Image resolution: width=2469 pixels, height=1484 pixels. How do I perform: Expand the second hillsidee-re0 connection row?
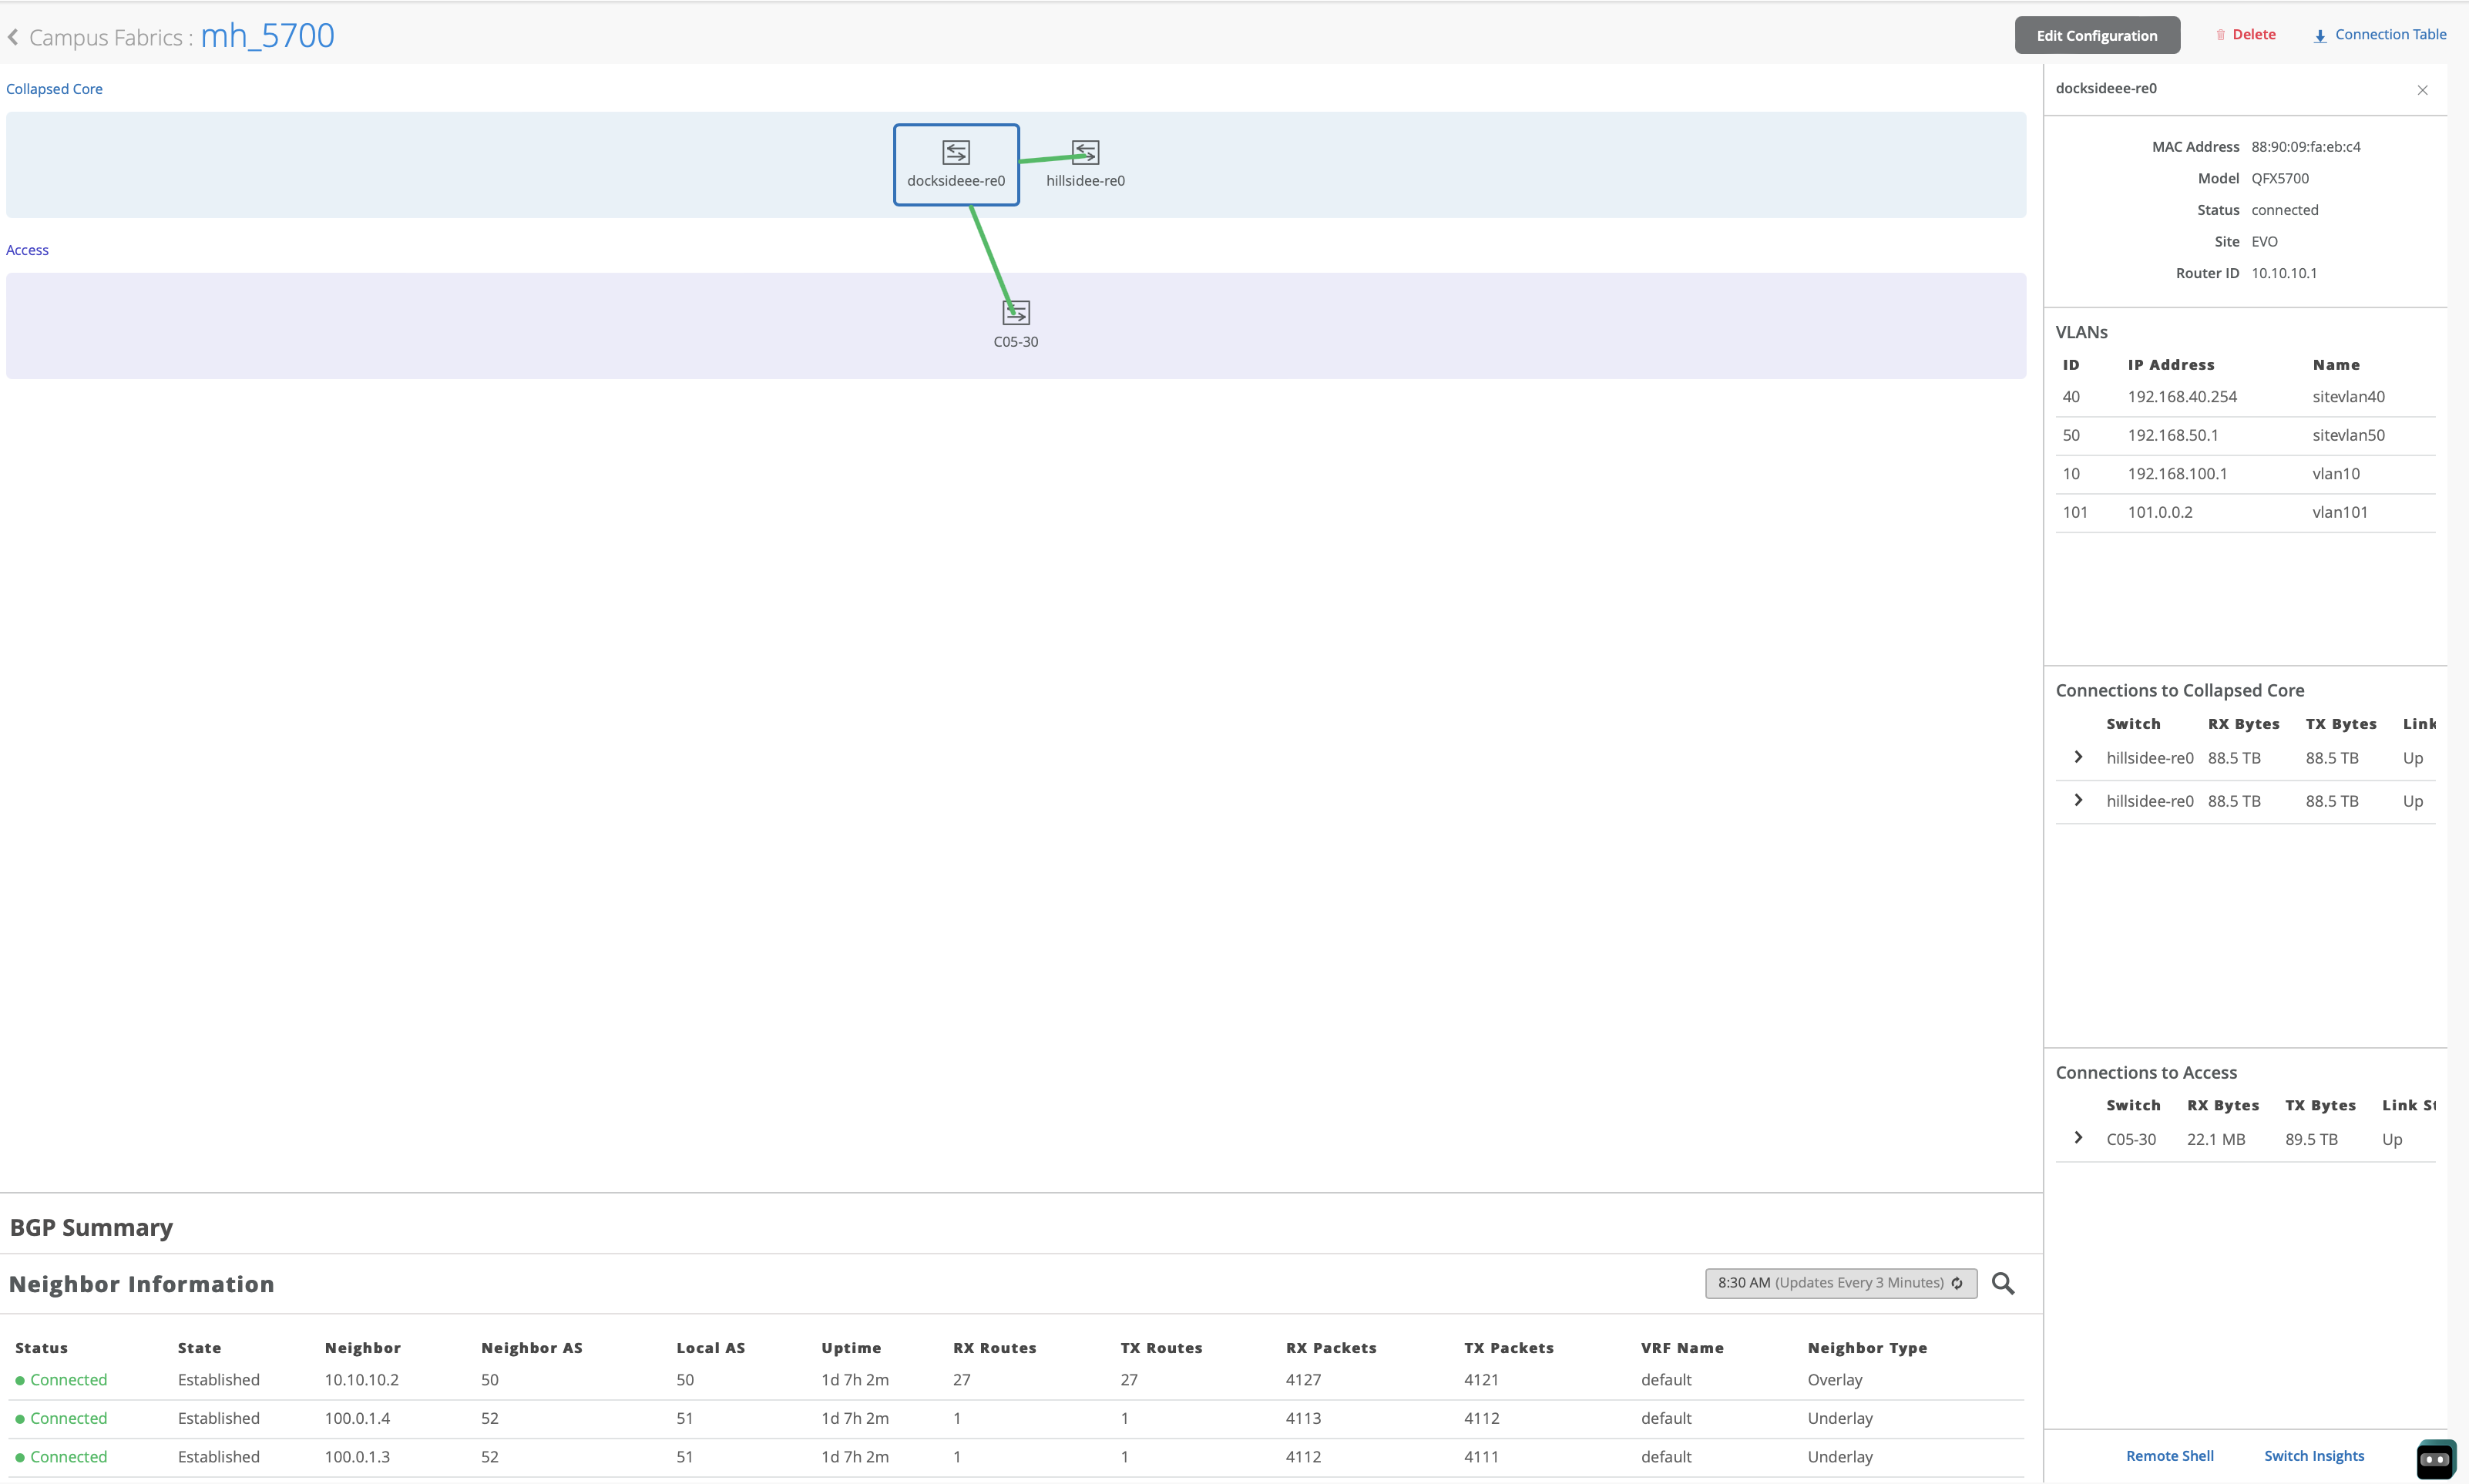tap(2078, 800)
